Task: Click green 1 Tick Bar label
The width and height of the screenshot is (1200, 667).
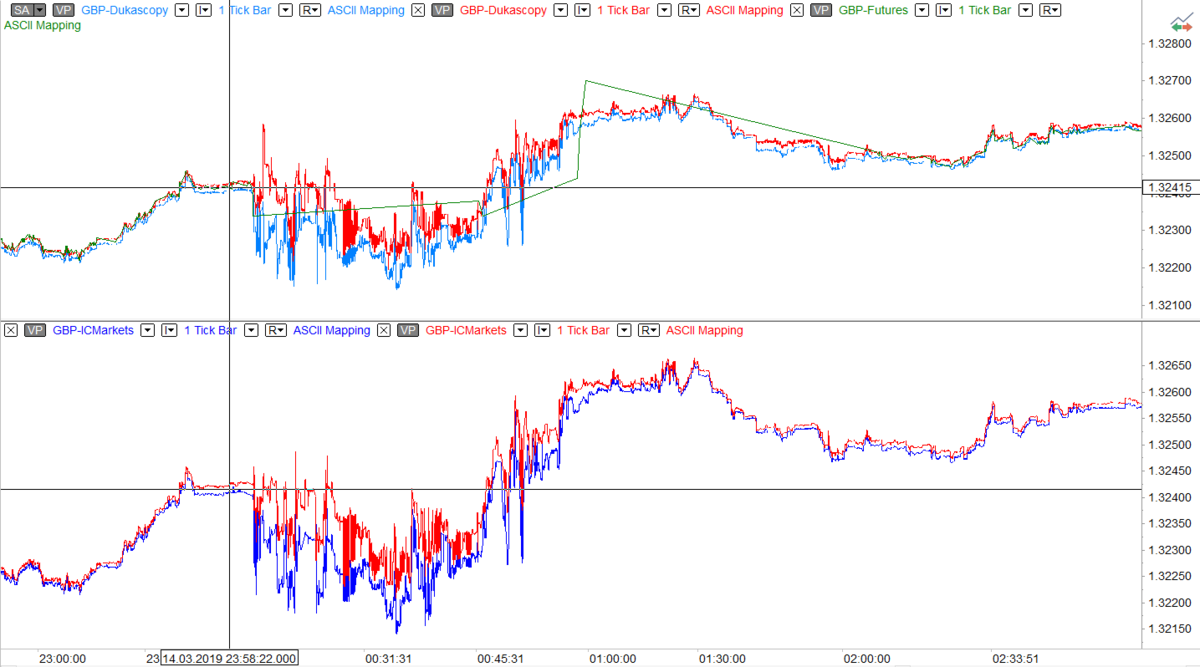Action: (985, 10)
